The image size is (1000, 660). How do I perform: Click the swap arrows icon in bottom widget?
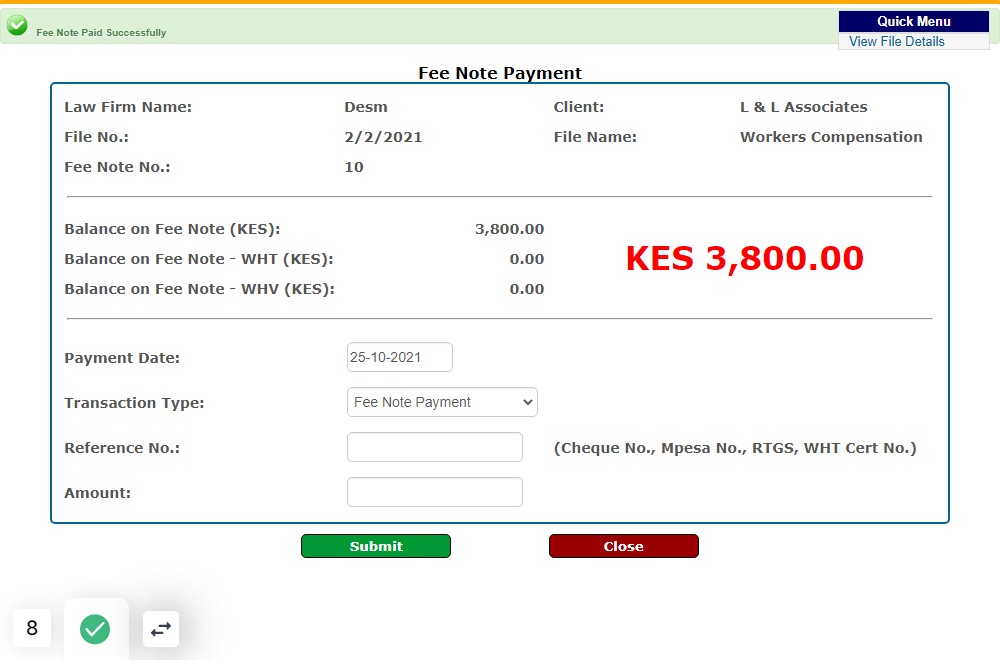click(161, 629)
